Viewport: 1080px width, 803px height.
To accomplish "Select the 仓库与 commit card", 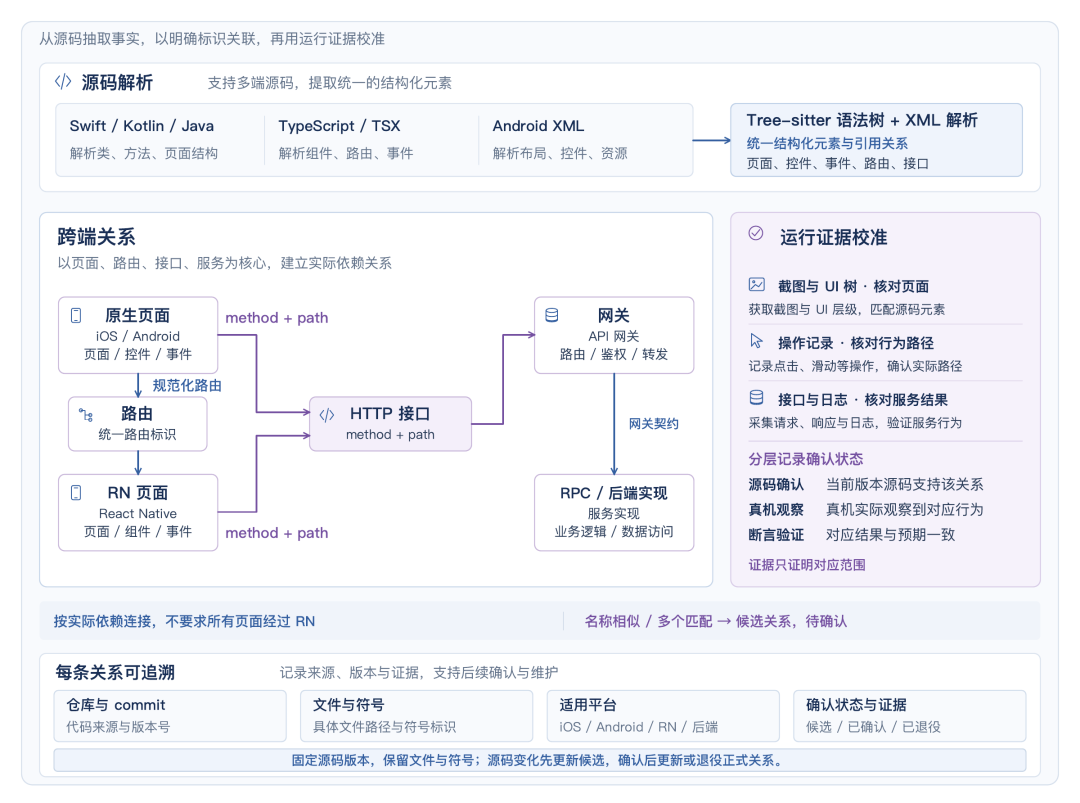I will point(170,716).
